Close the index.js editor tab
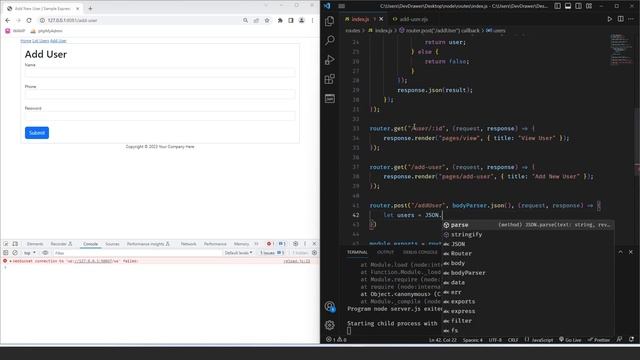640x360 pixels. pos(381,19)
